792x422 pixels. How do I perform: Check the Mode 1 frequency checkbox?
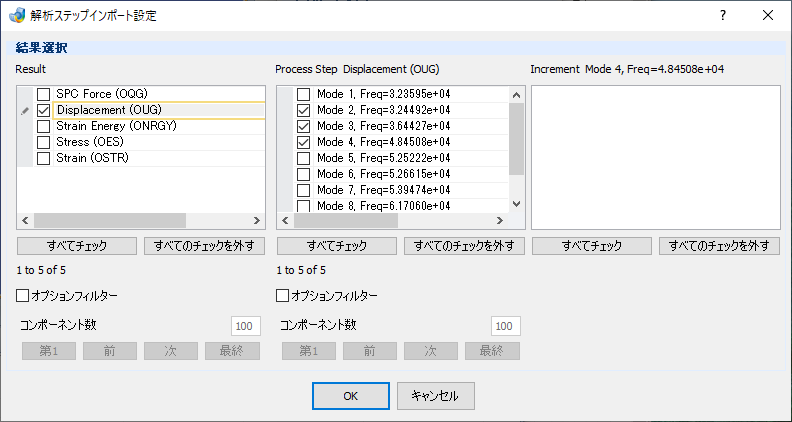(x=304, y=95)
